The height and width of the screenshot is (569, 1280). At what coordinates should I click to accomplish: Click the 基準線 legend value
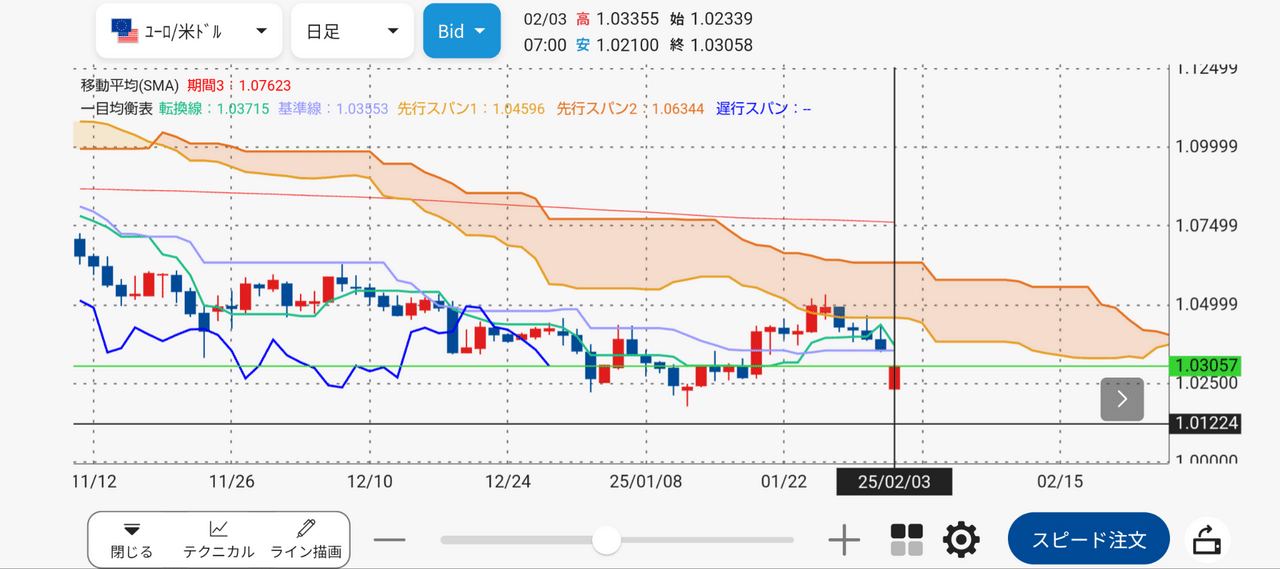tap(362, 108)
